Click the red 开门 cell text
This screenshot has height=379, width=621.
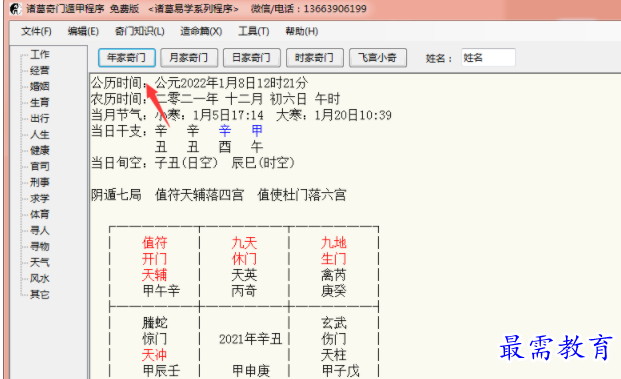coord(155,259)
